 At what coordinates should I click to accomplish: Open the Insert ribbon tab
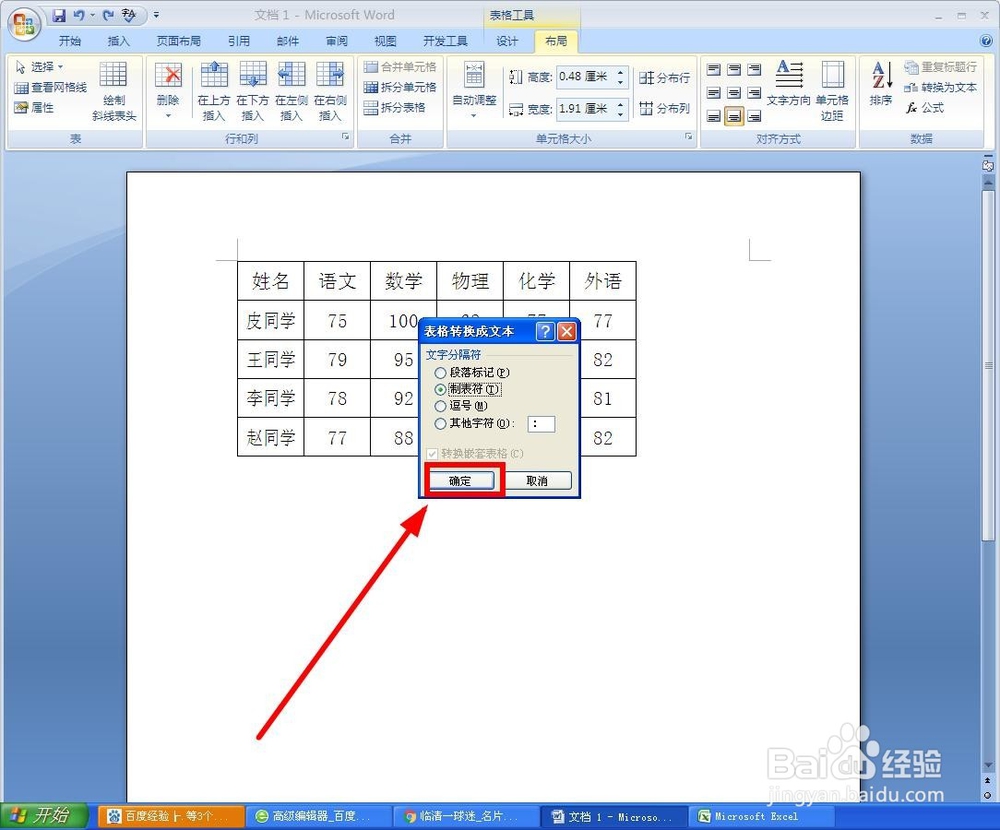click(x=118, y=41)
